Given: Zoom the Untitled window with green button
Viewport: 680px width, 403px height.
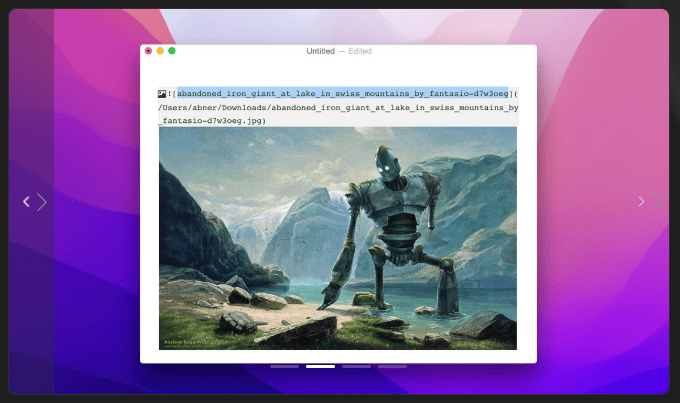Looking at the screenshot, I should click(x=172, y=51).
